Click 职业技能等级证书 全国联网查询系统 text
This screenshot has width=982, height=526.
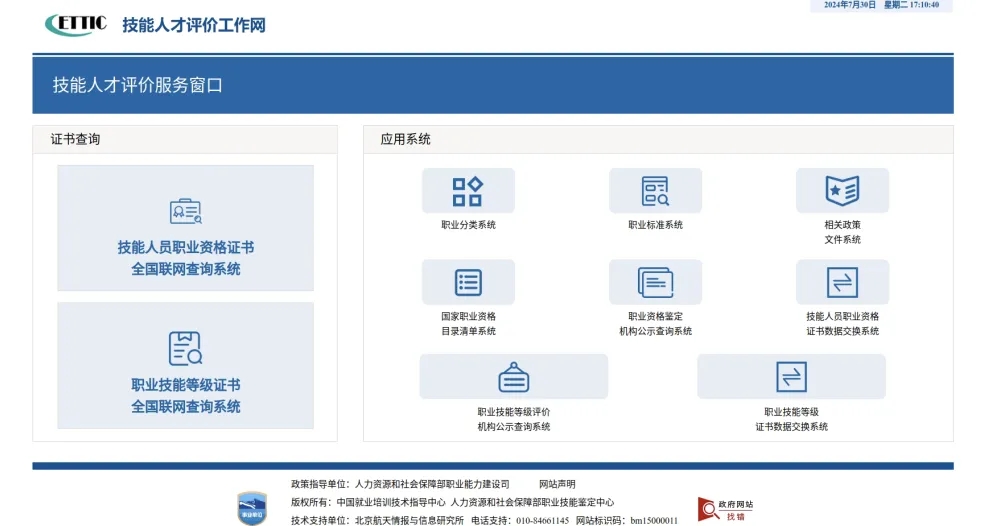coord(185,395)
